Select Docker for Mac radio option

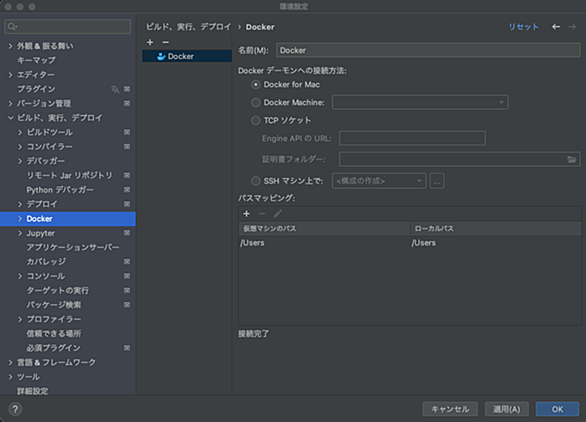click(256, 85)
